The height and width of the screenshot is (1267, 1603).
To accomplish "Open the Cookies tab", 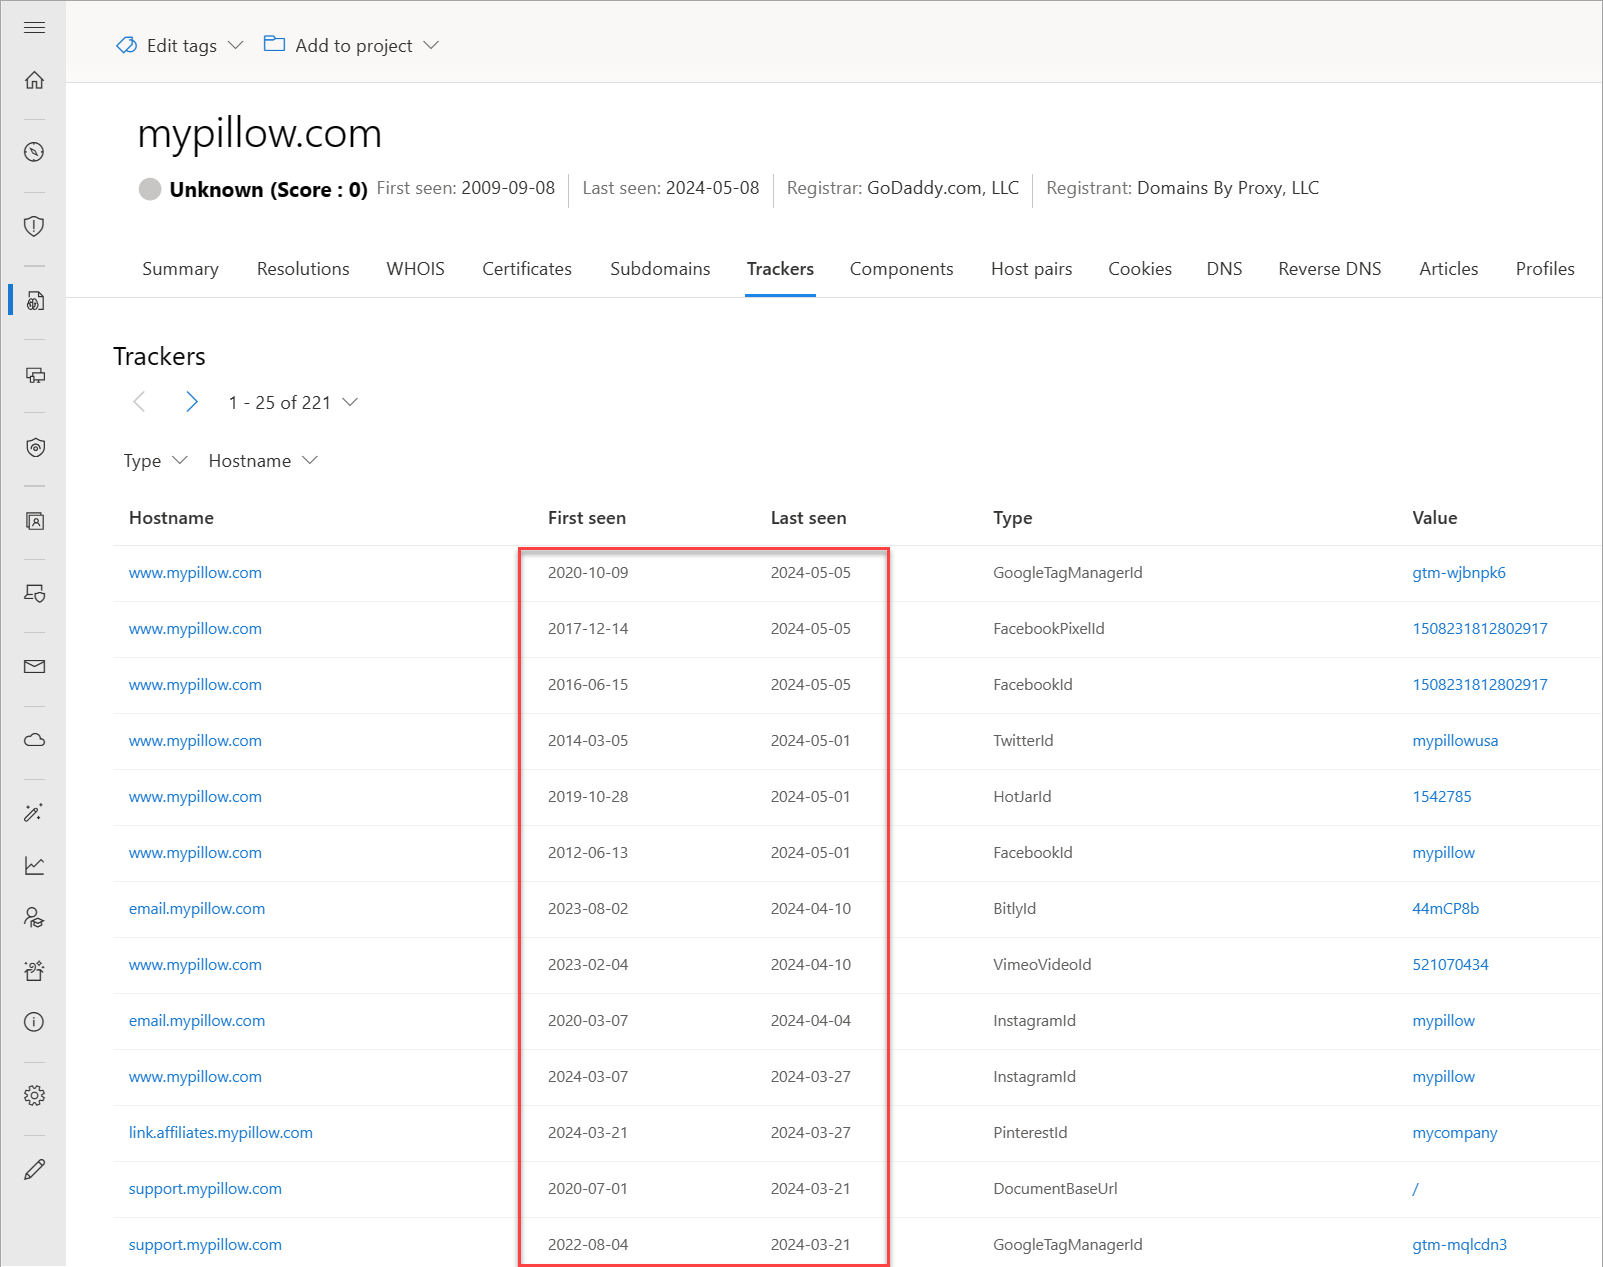I will tap(1140, 269).
